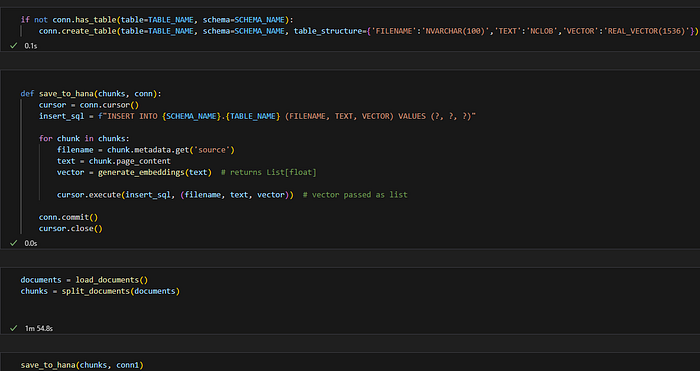Select the 0.1s execution time label
The image size is (700, 371).
(x=31, y=46)
